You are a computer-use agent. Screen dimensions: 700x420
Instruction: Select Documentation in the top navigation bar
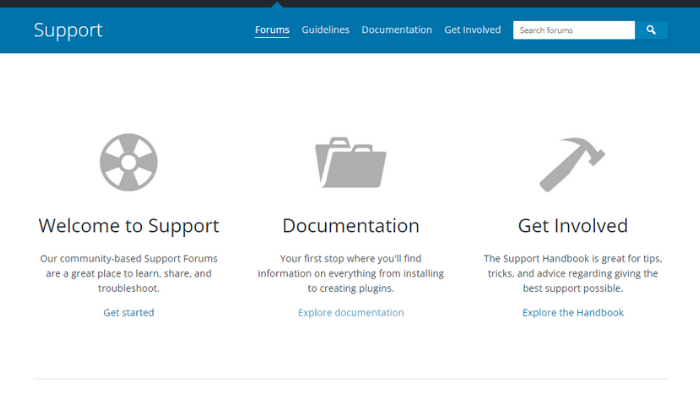pyautogui.click(x=396, y=30)
